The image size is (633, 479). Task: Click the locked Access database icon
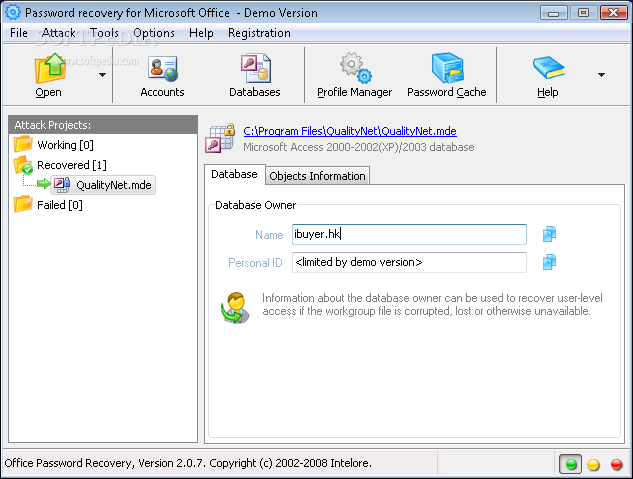coord(221,138)
